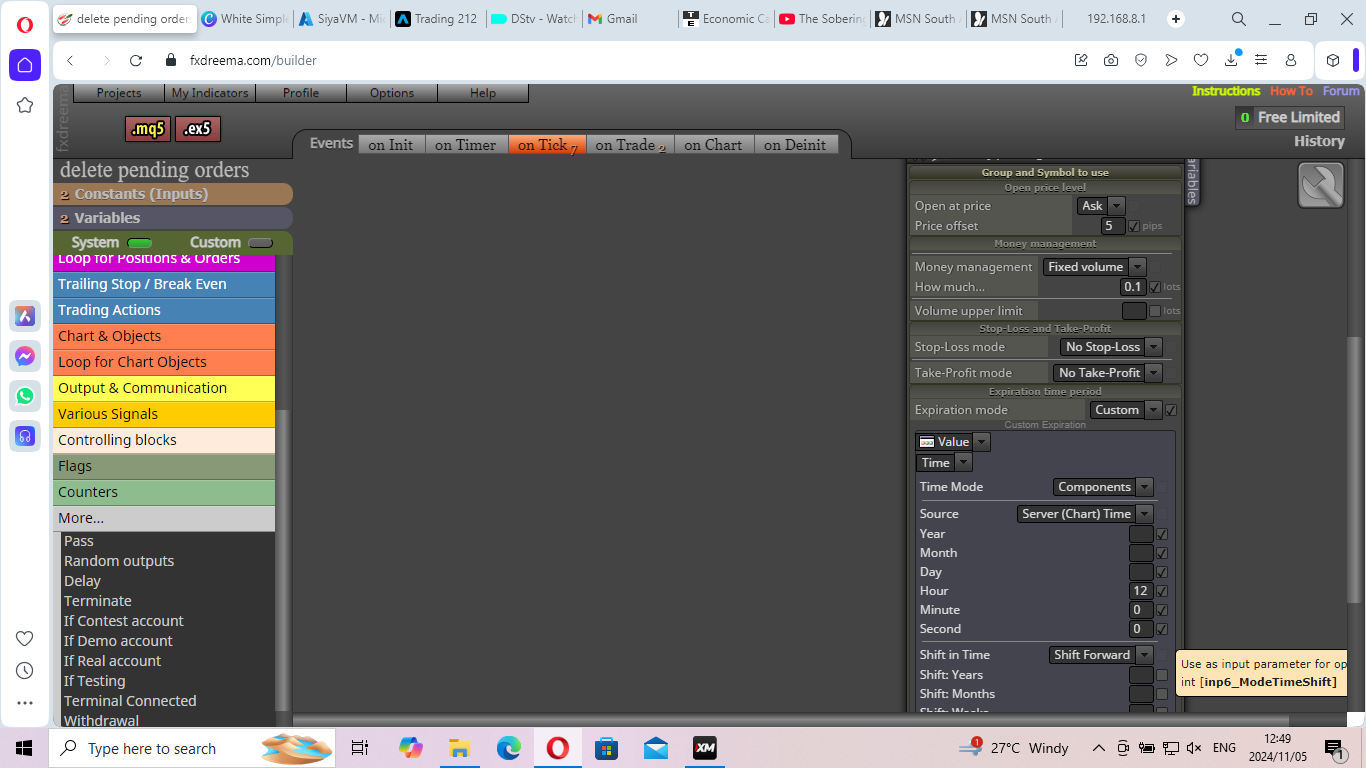Uncheck the Year component checkbox
This screenshot has width=1366, height=768.
coord(1162,534)
